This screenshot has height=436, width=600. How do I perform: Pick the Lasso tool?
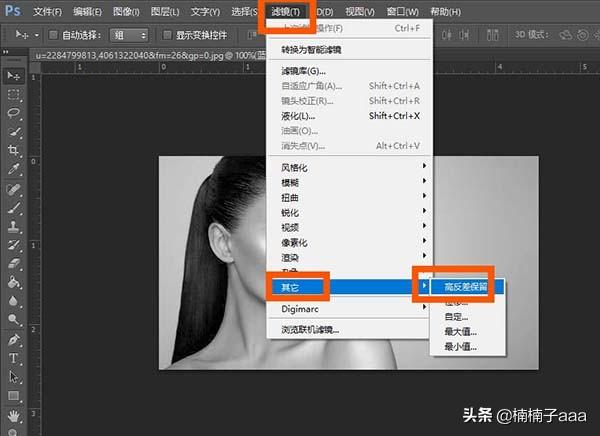click(14, 113)
